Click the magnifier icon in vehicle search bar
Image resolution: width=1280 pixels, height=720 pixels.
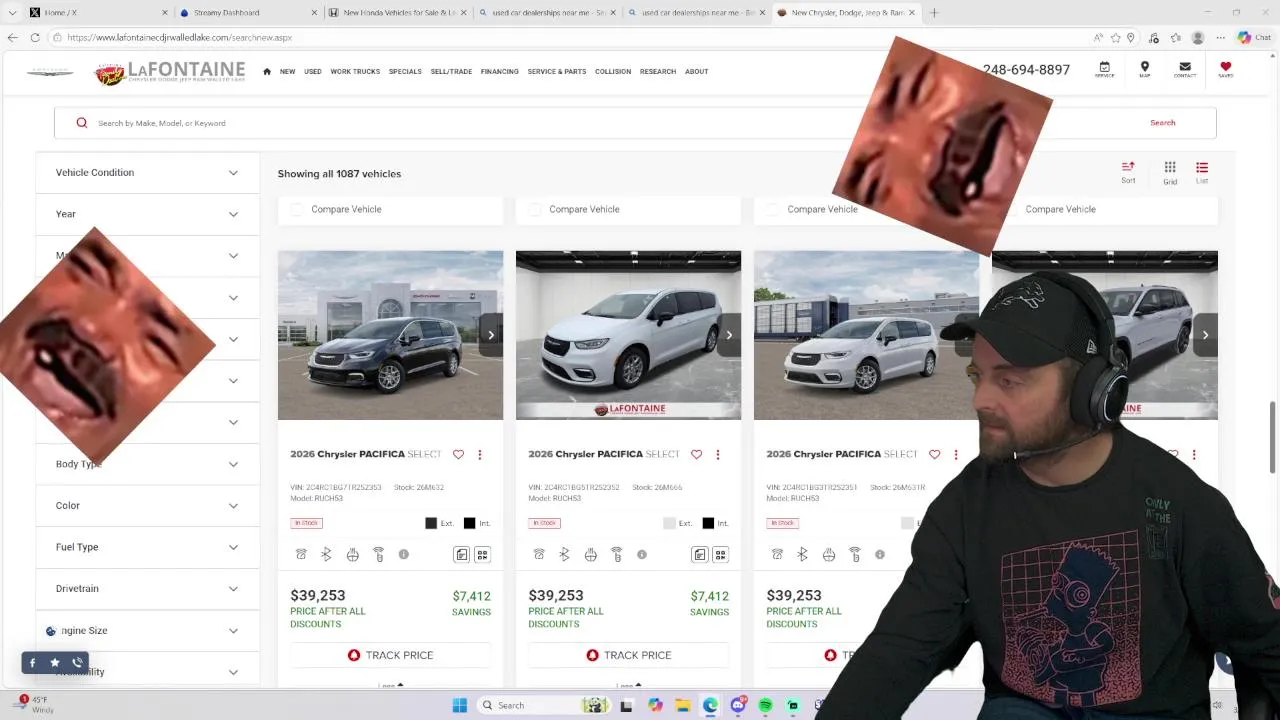point(82,123)
